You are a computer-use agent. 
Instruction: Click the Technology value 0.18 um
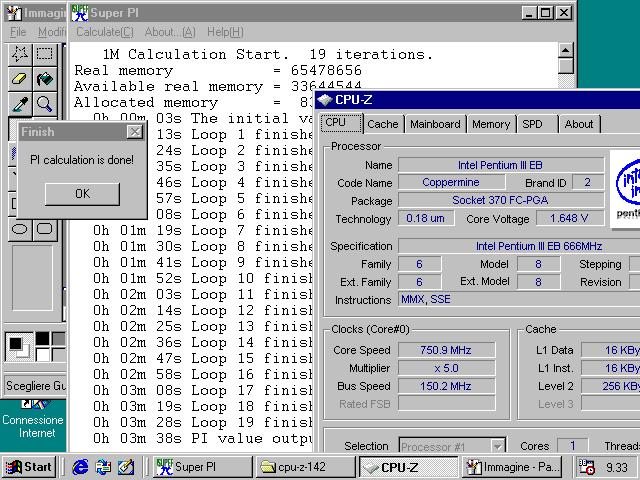426,218
